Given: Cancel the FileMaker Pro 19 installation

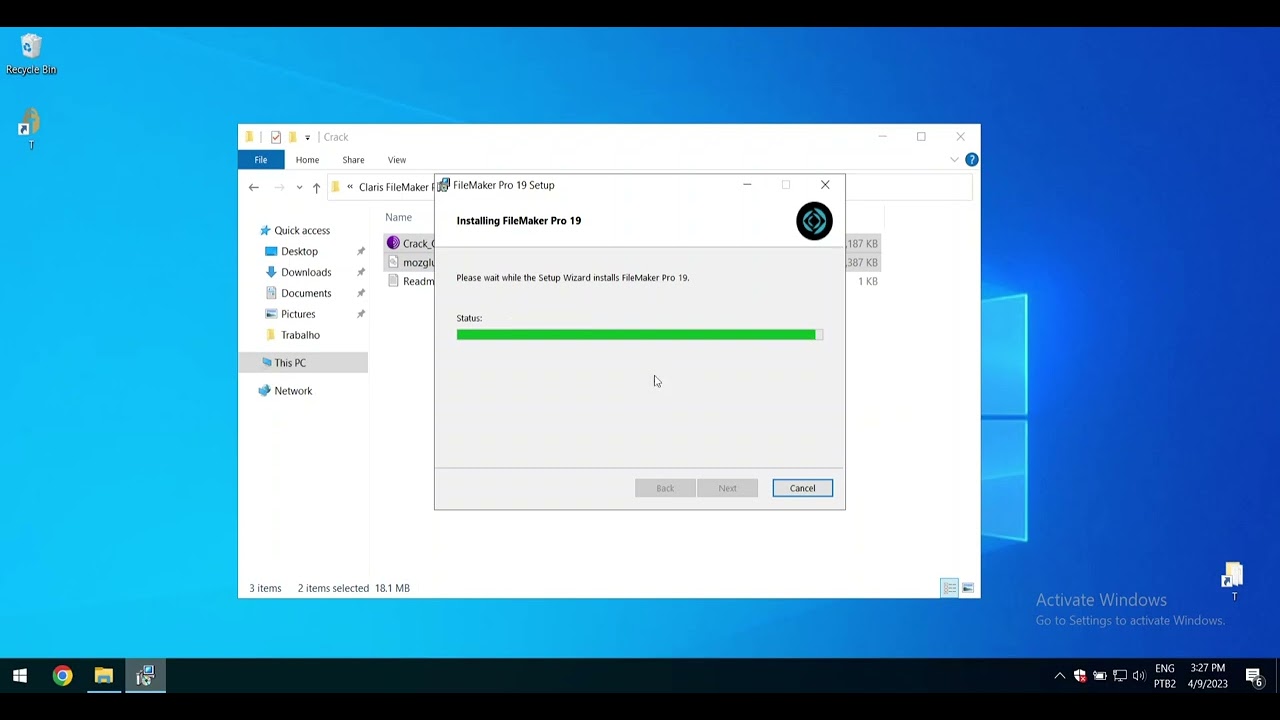Looking at the screenshot, I should [x=802, y=488].
